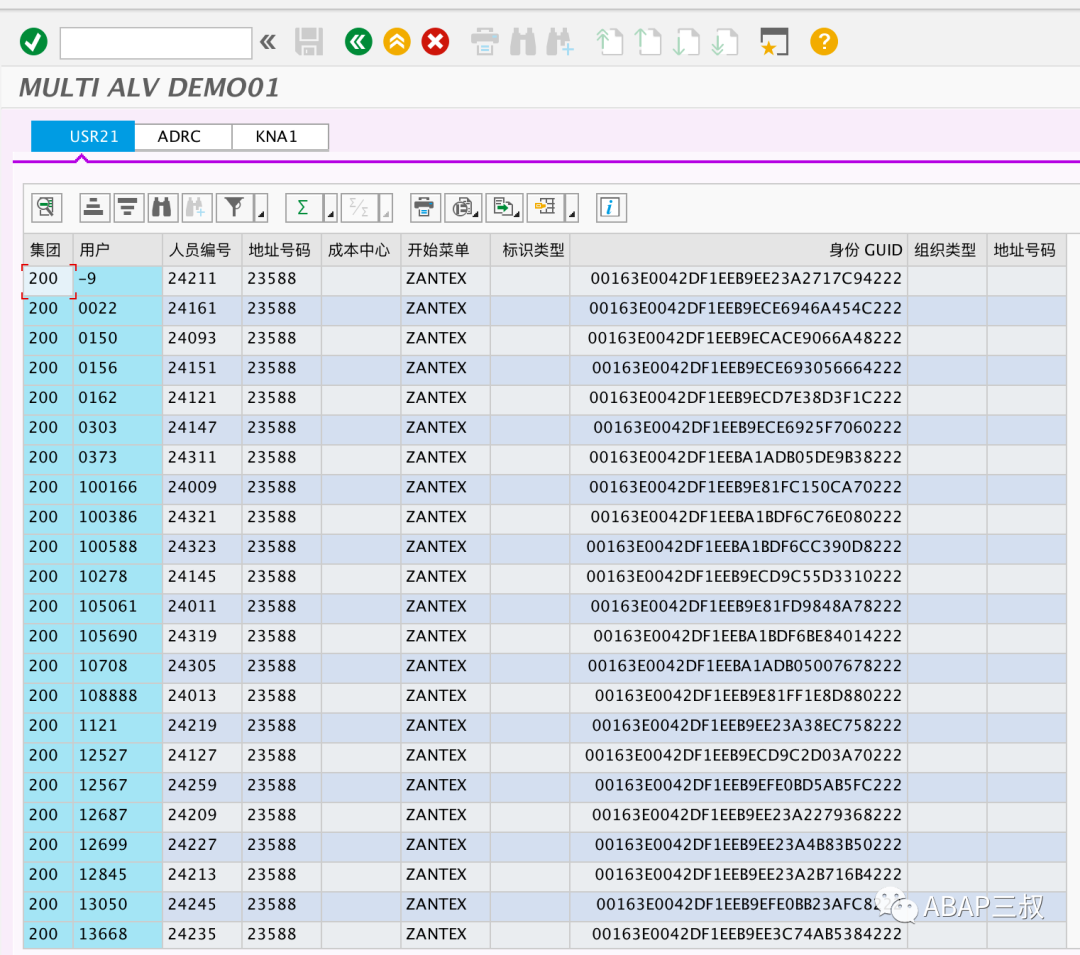The height and width of the screenshot is (955, 1080).
Task: Click ZANTEX cell in row 105061
Action: (x=445, y=607)
